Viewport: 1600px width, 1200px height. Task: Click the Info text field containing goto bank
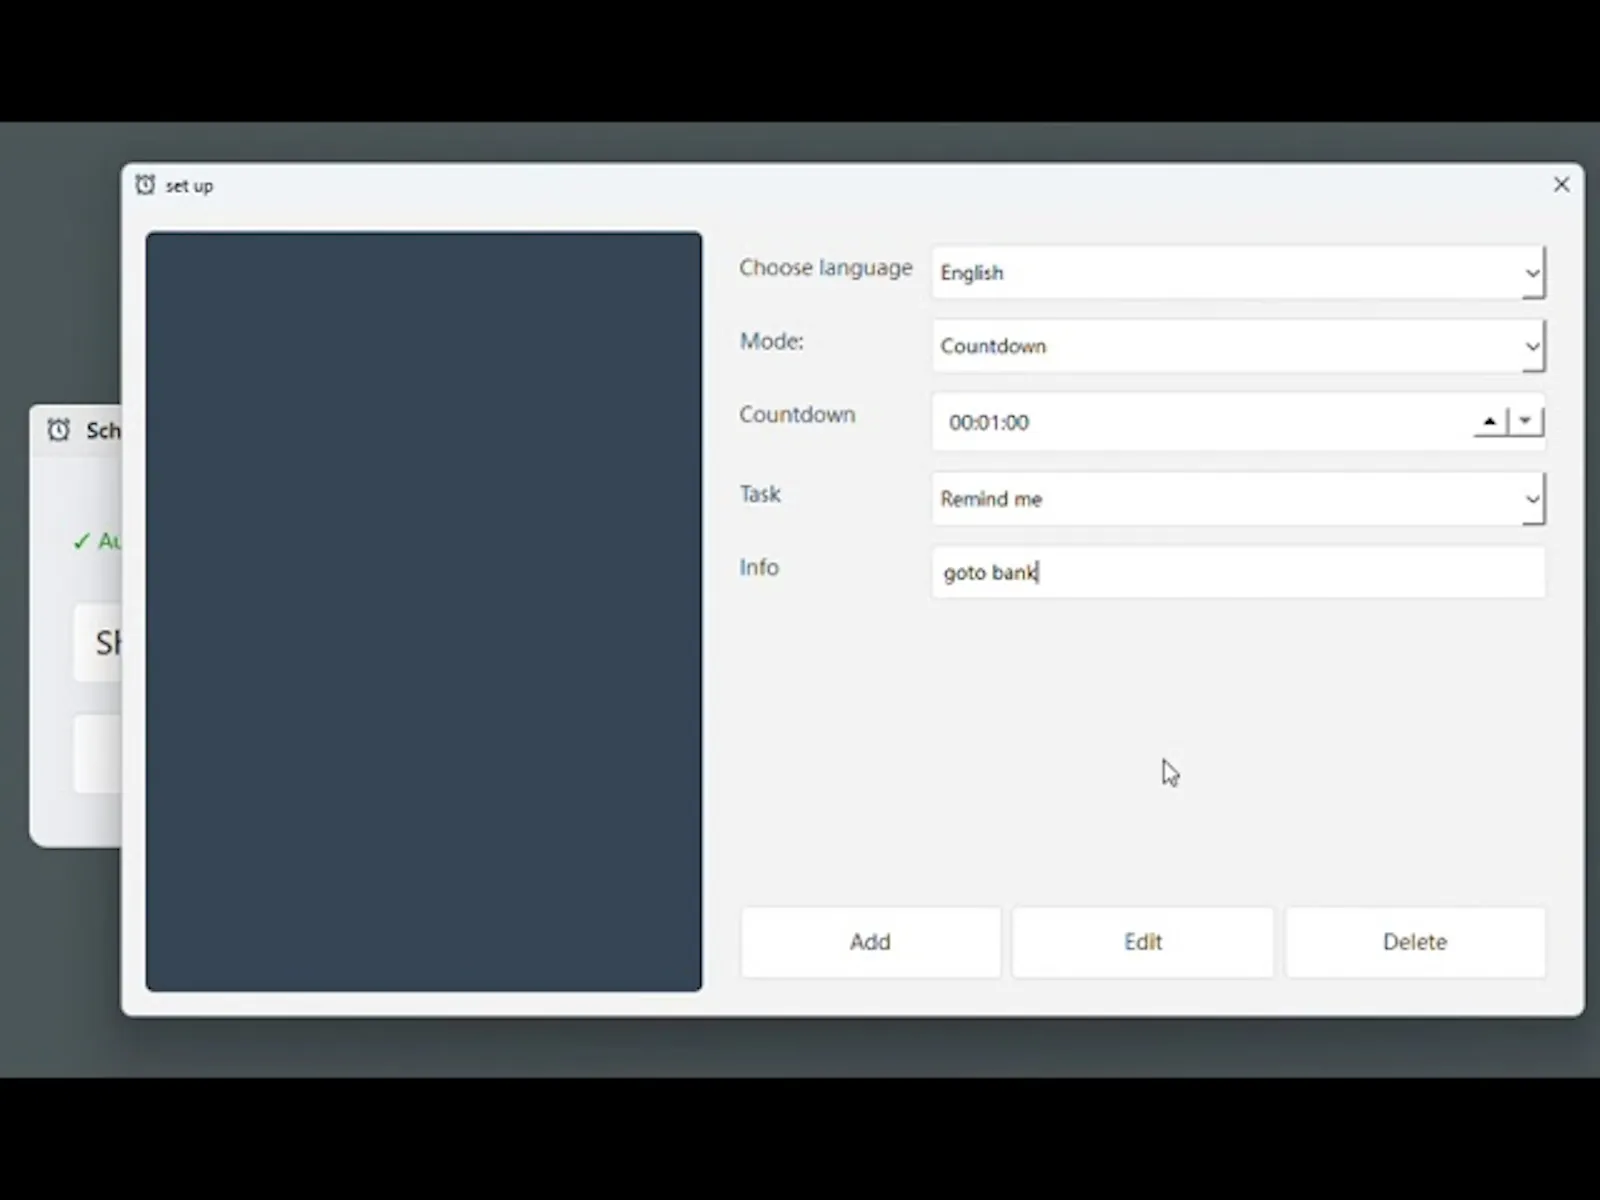pyautogui.click(x=1238, y=572)
